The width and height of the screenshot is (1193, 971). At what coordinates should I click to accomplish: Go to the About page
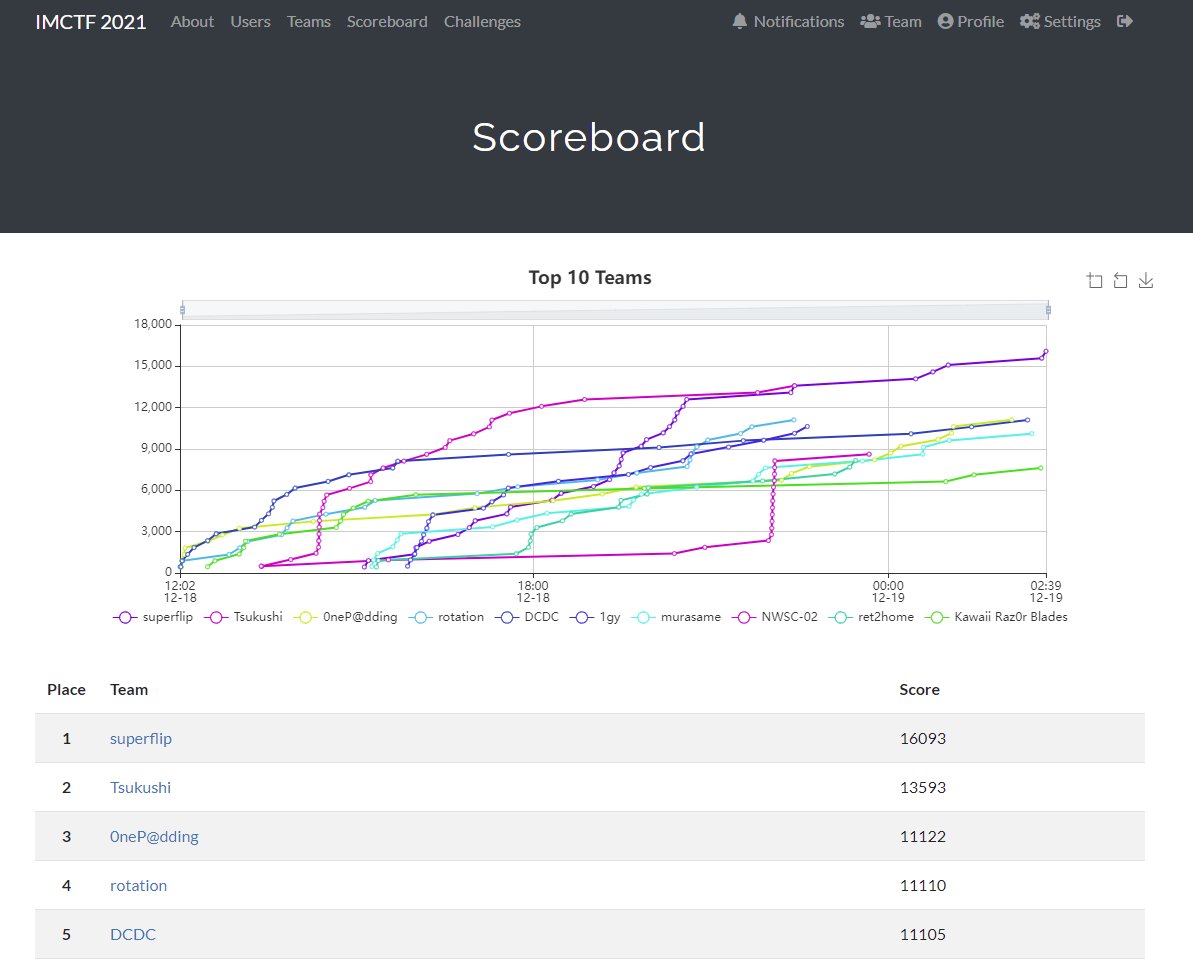pos(192,21)
